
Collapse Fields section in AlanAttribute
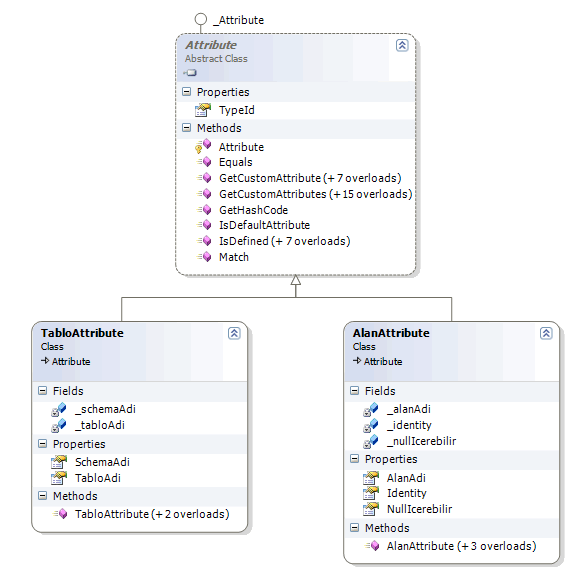[355, 391]
